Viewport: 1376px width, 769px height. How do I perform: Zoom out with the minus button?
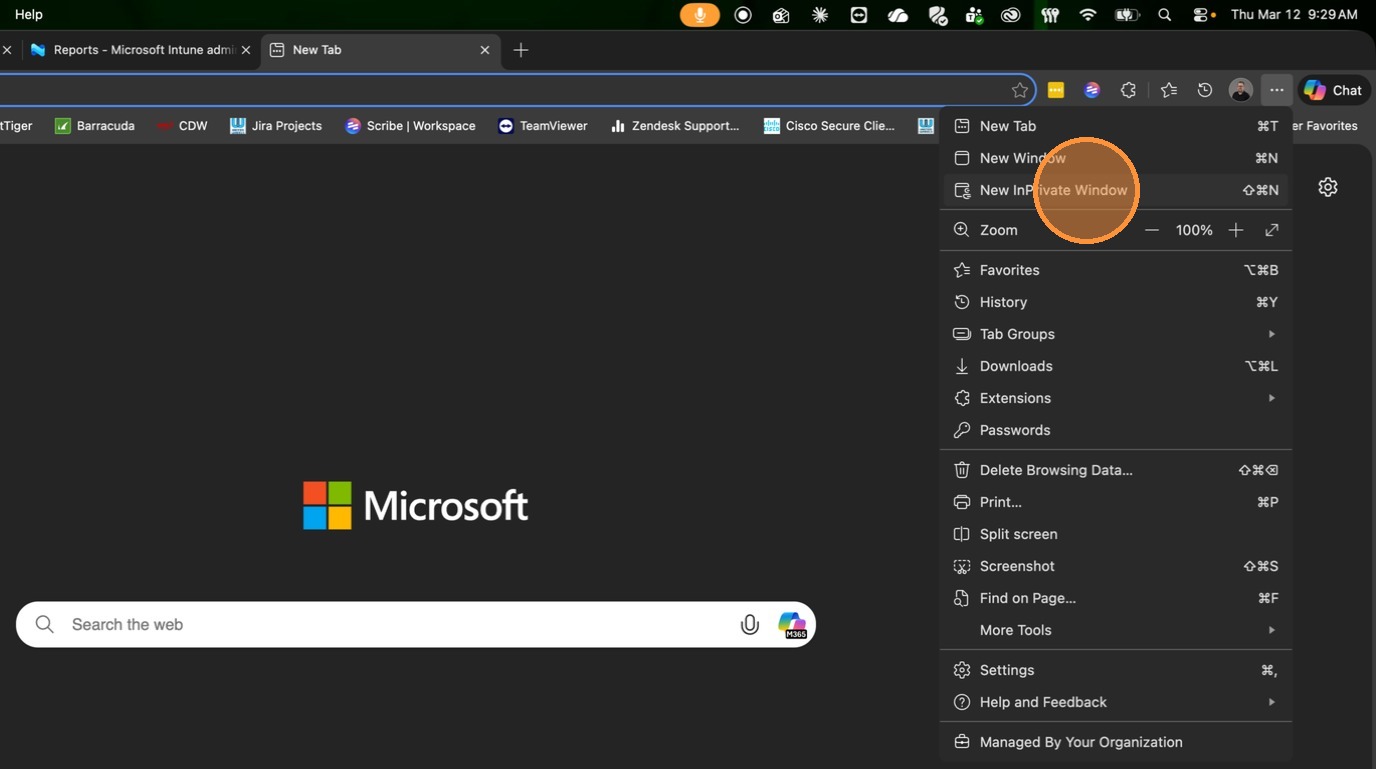coord(1152,230)
